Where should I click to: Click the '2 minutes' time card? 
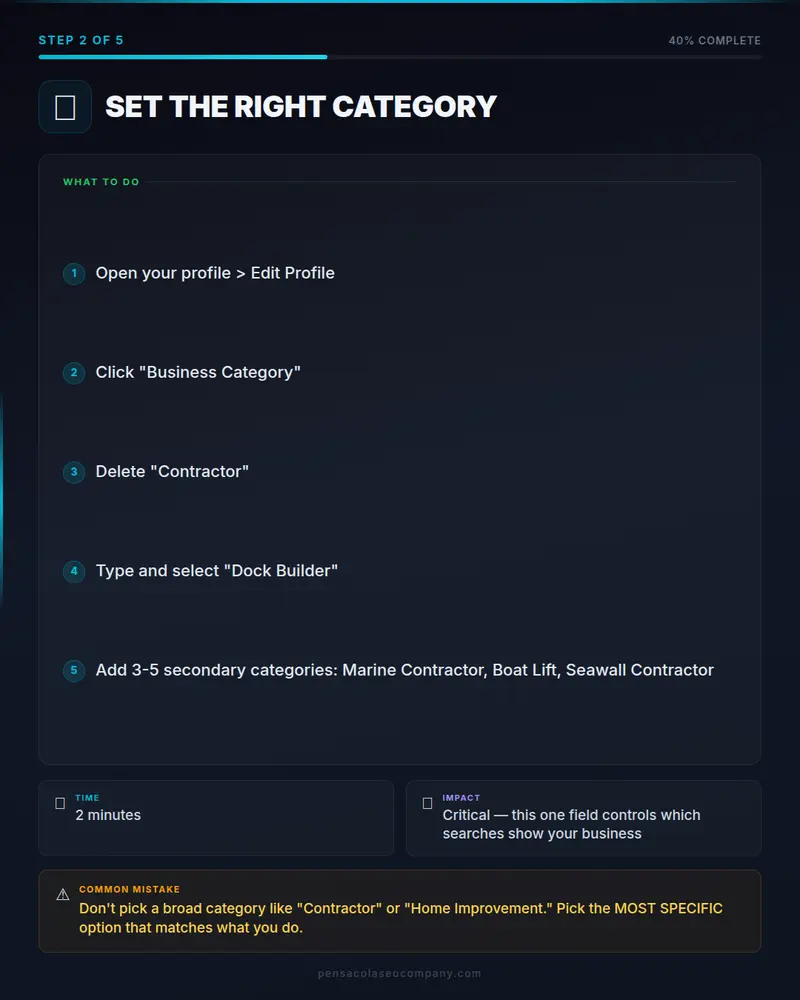216,818
